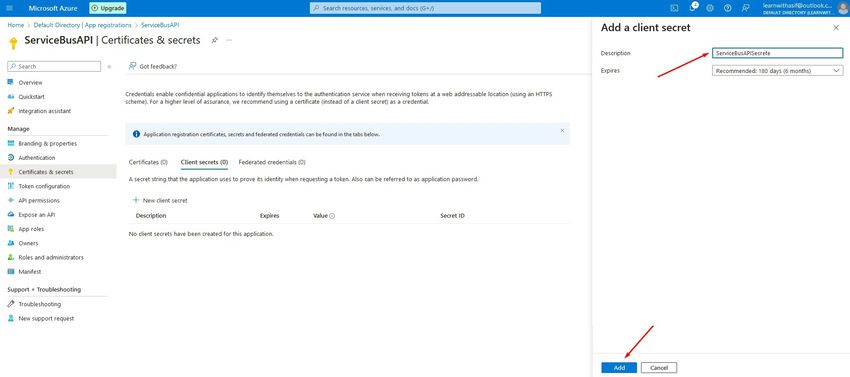This screenshot has width=850, height=377.
Task: Dismiss the blue info banner
Action: [562, 131]
